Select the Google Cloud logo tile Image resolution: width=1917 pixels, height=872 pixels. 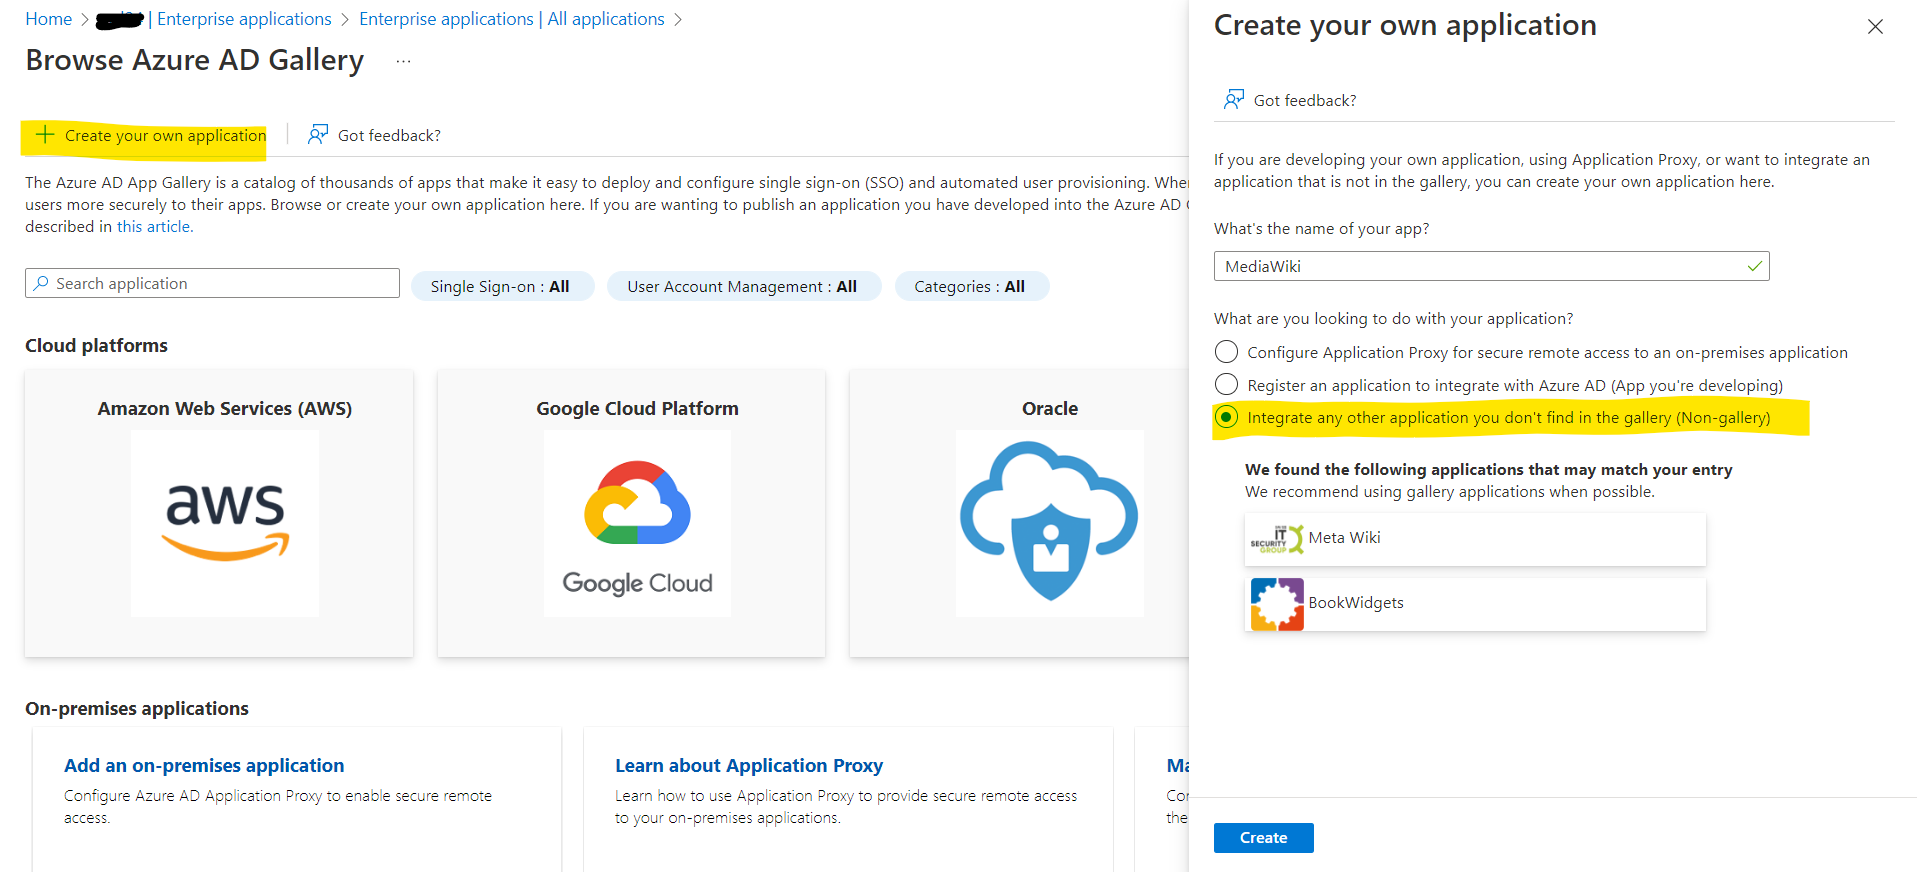(x=637, y=523)
